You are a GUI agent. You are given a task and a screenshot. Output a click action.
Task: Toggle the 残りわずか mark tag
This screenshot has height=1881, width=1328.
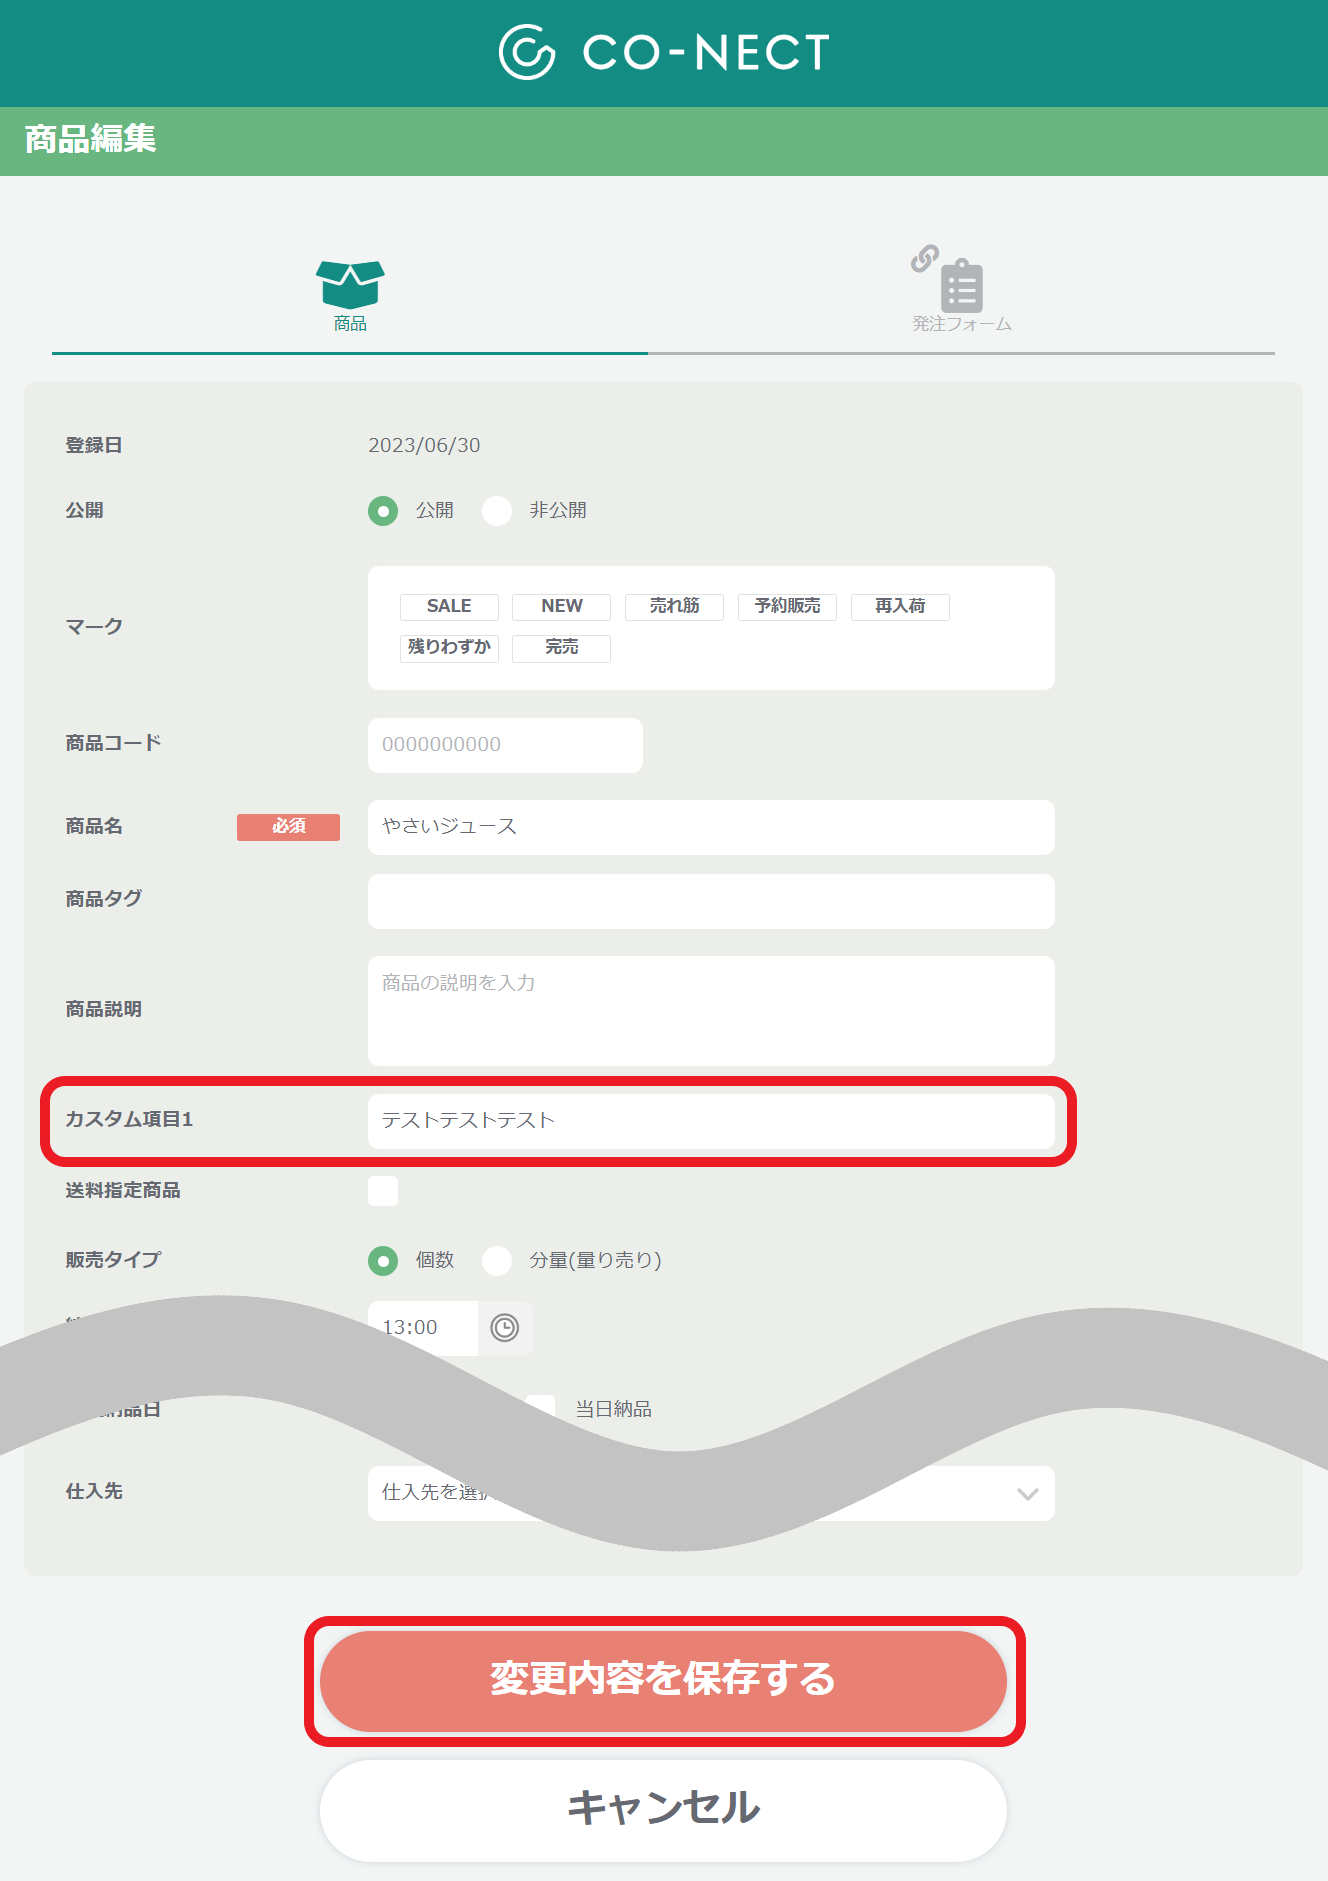click(449, 648)
